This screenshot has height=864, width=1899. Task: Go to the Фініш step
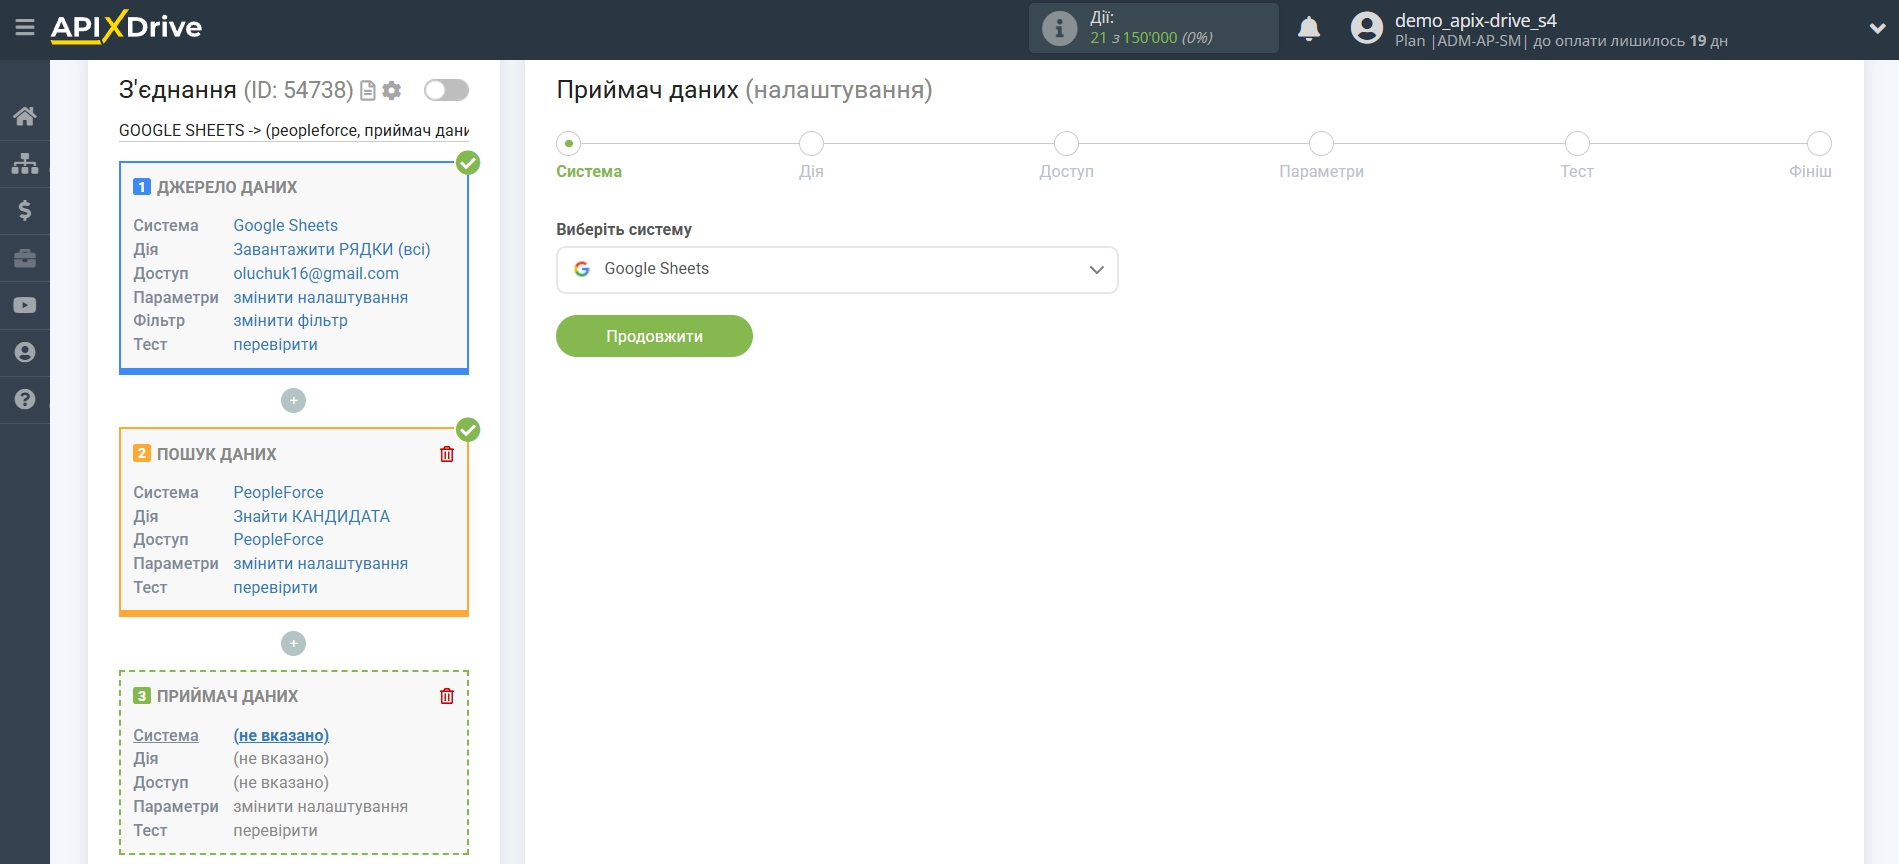pyautogui.click(x=1819, y=144)
